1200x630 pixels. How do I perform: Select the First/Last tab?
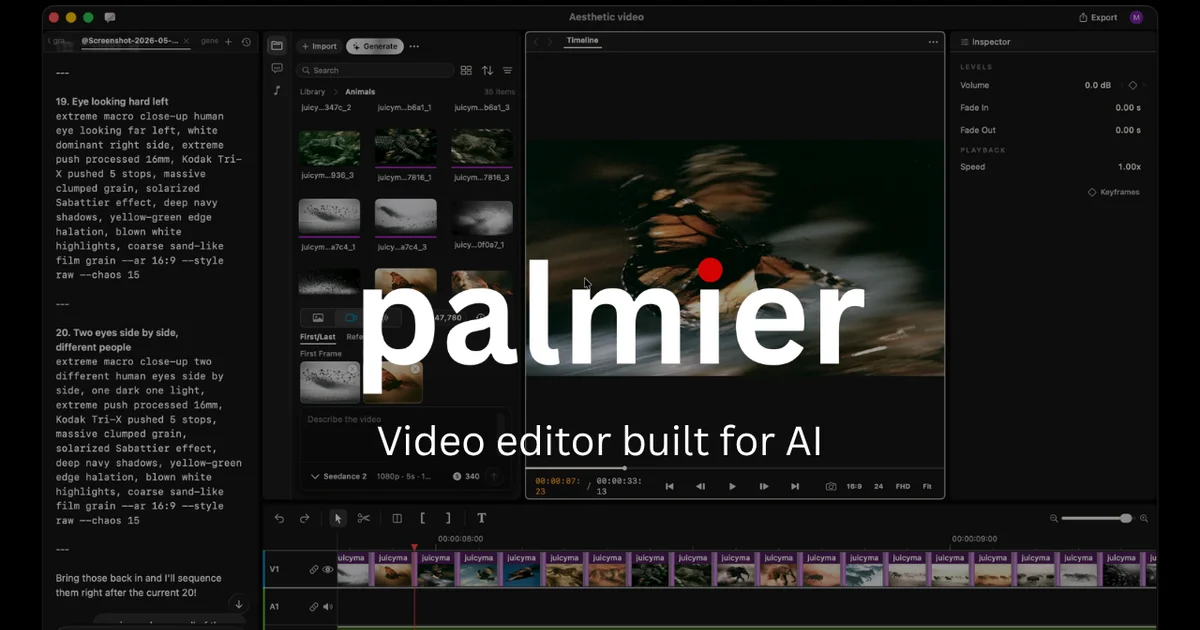pos(318,337)
